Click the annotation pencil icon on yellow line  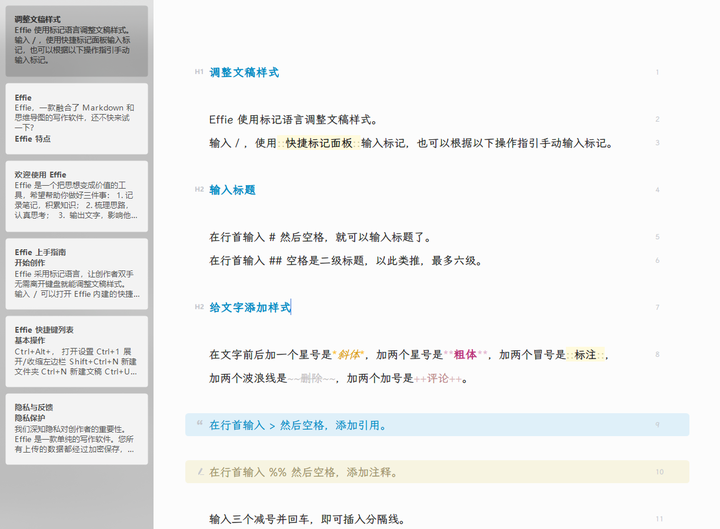point(200,471)
